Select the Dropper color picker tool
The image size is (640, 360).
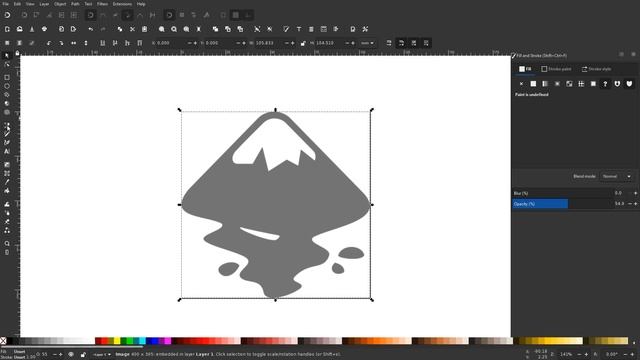(7, 182)
